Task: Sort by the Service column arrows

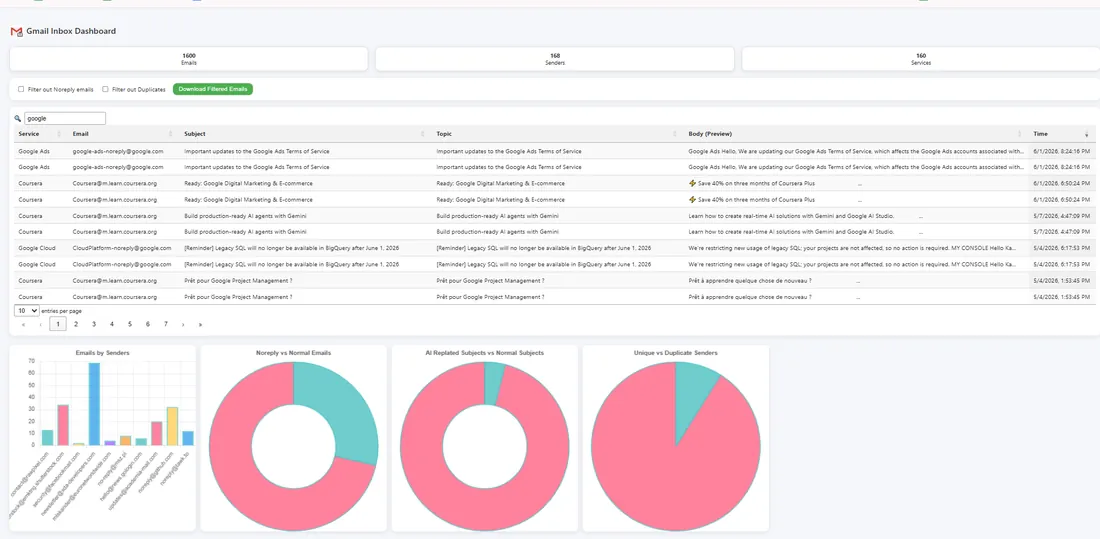Action: tap(59, 133)
